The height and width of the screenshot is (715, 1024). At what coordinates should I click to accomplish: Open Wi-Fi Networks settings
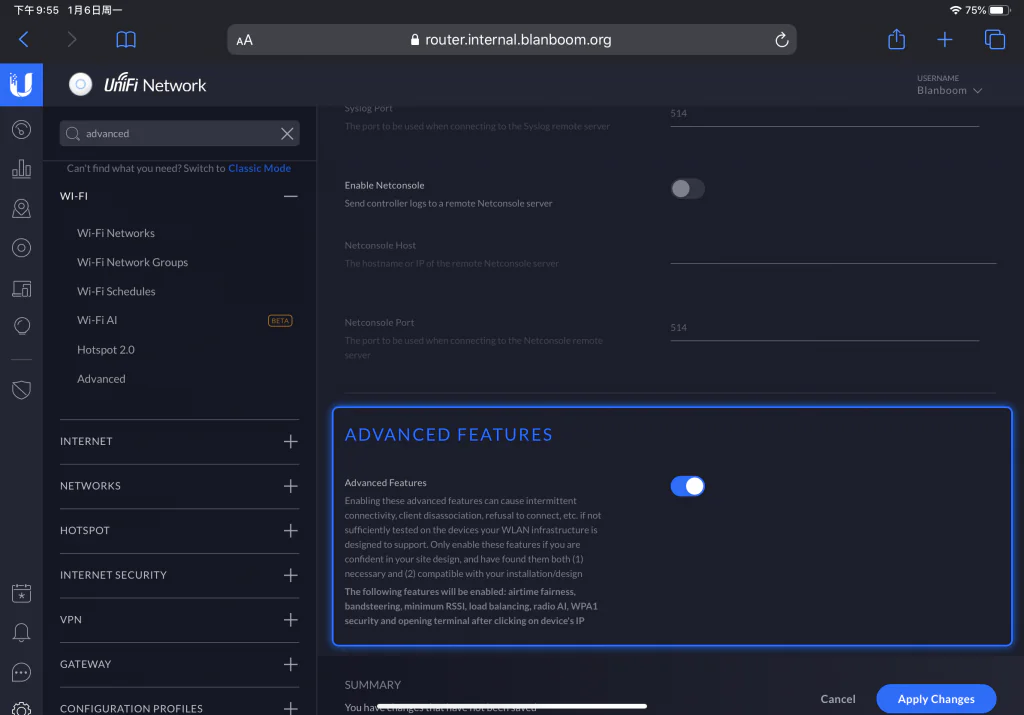116,233
